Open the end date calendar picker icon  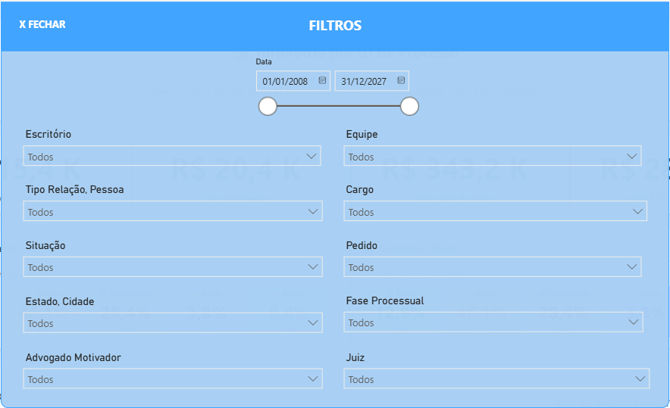pos(401,81)
